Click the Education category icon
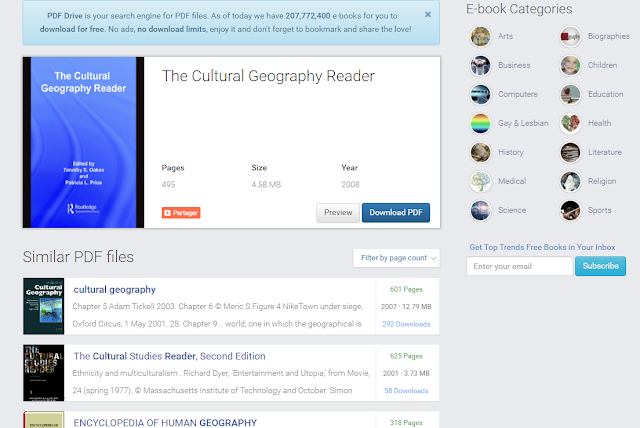Viewport: 640px width, 428px height. (x=570, y=94)
